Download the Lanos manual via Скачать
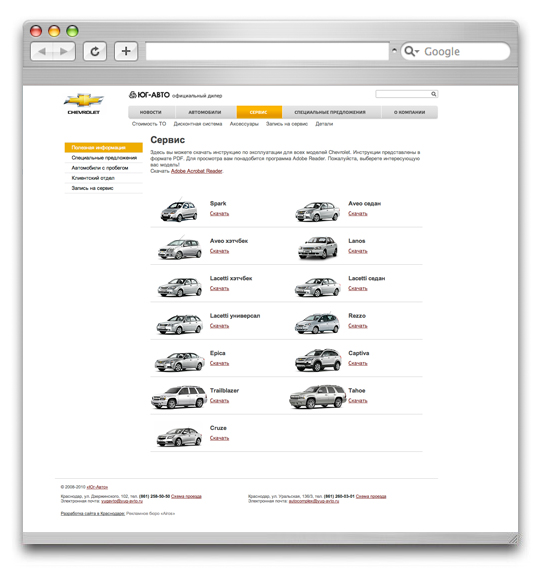This screenshot has height=587, width=544. tap(358, 251)
